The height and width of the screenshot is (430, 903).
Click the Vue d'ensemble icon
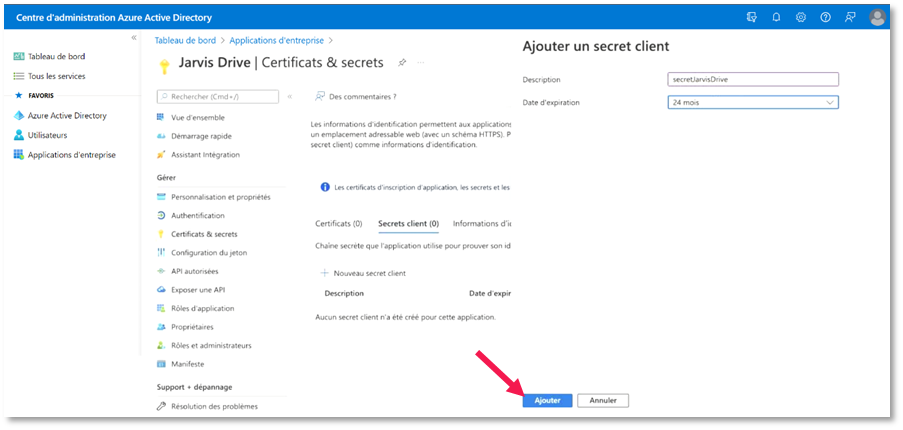161,117
